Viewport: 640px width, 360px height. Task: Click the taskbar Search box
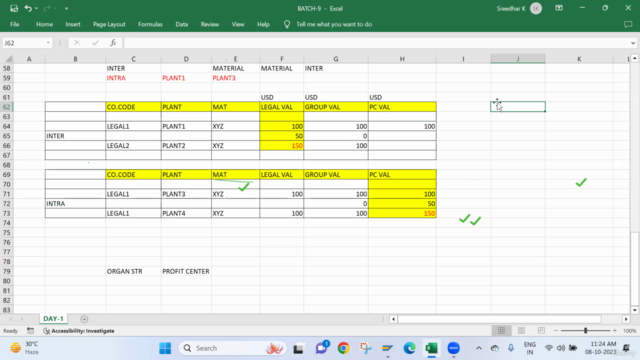pyautogui.click(x=233, y=348)
